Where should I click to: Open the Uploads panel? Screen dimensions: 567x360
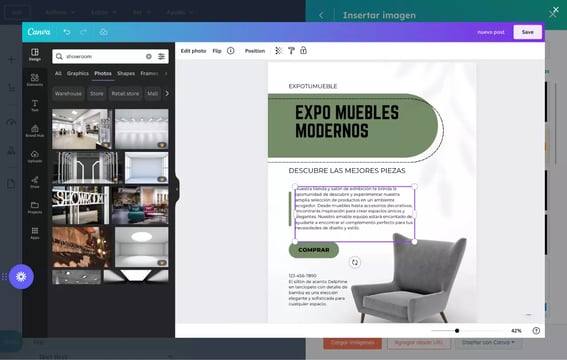pyautogui.click(x=35, y=157)
